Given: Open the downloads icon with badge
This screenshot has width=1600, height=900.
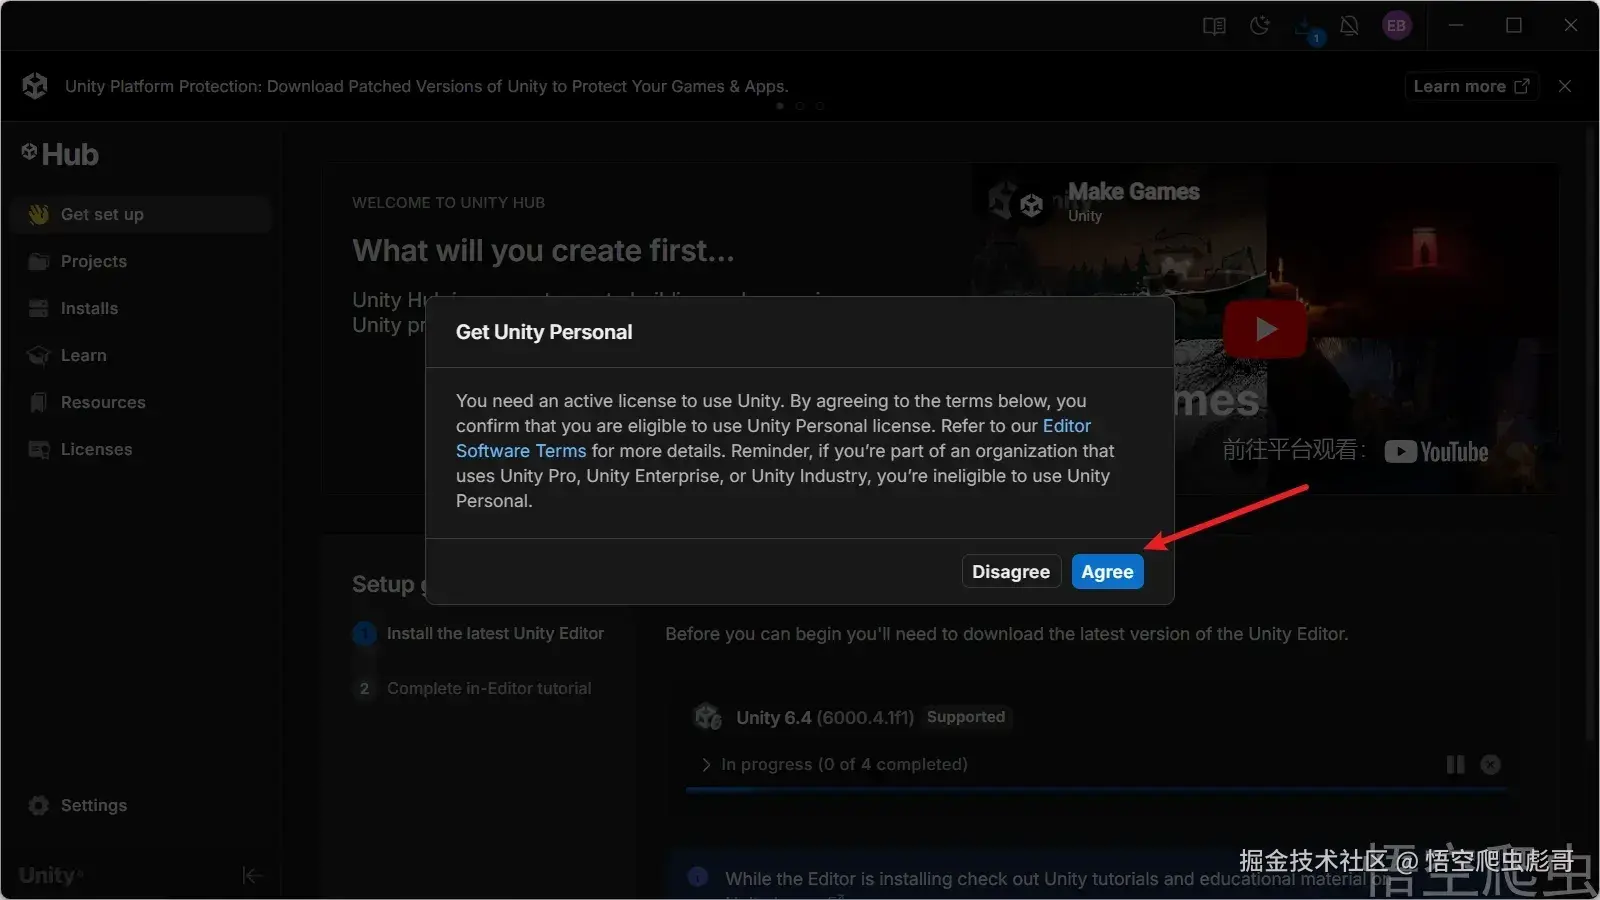Looking at the screenshot, I should [x=1308, y=29].
